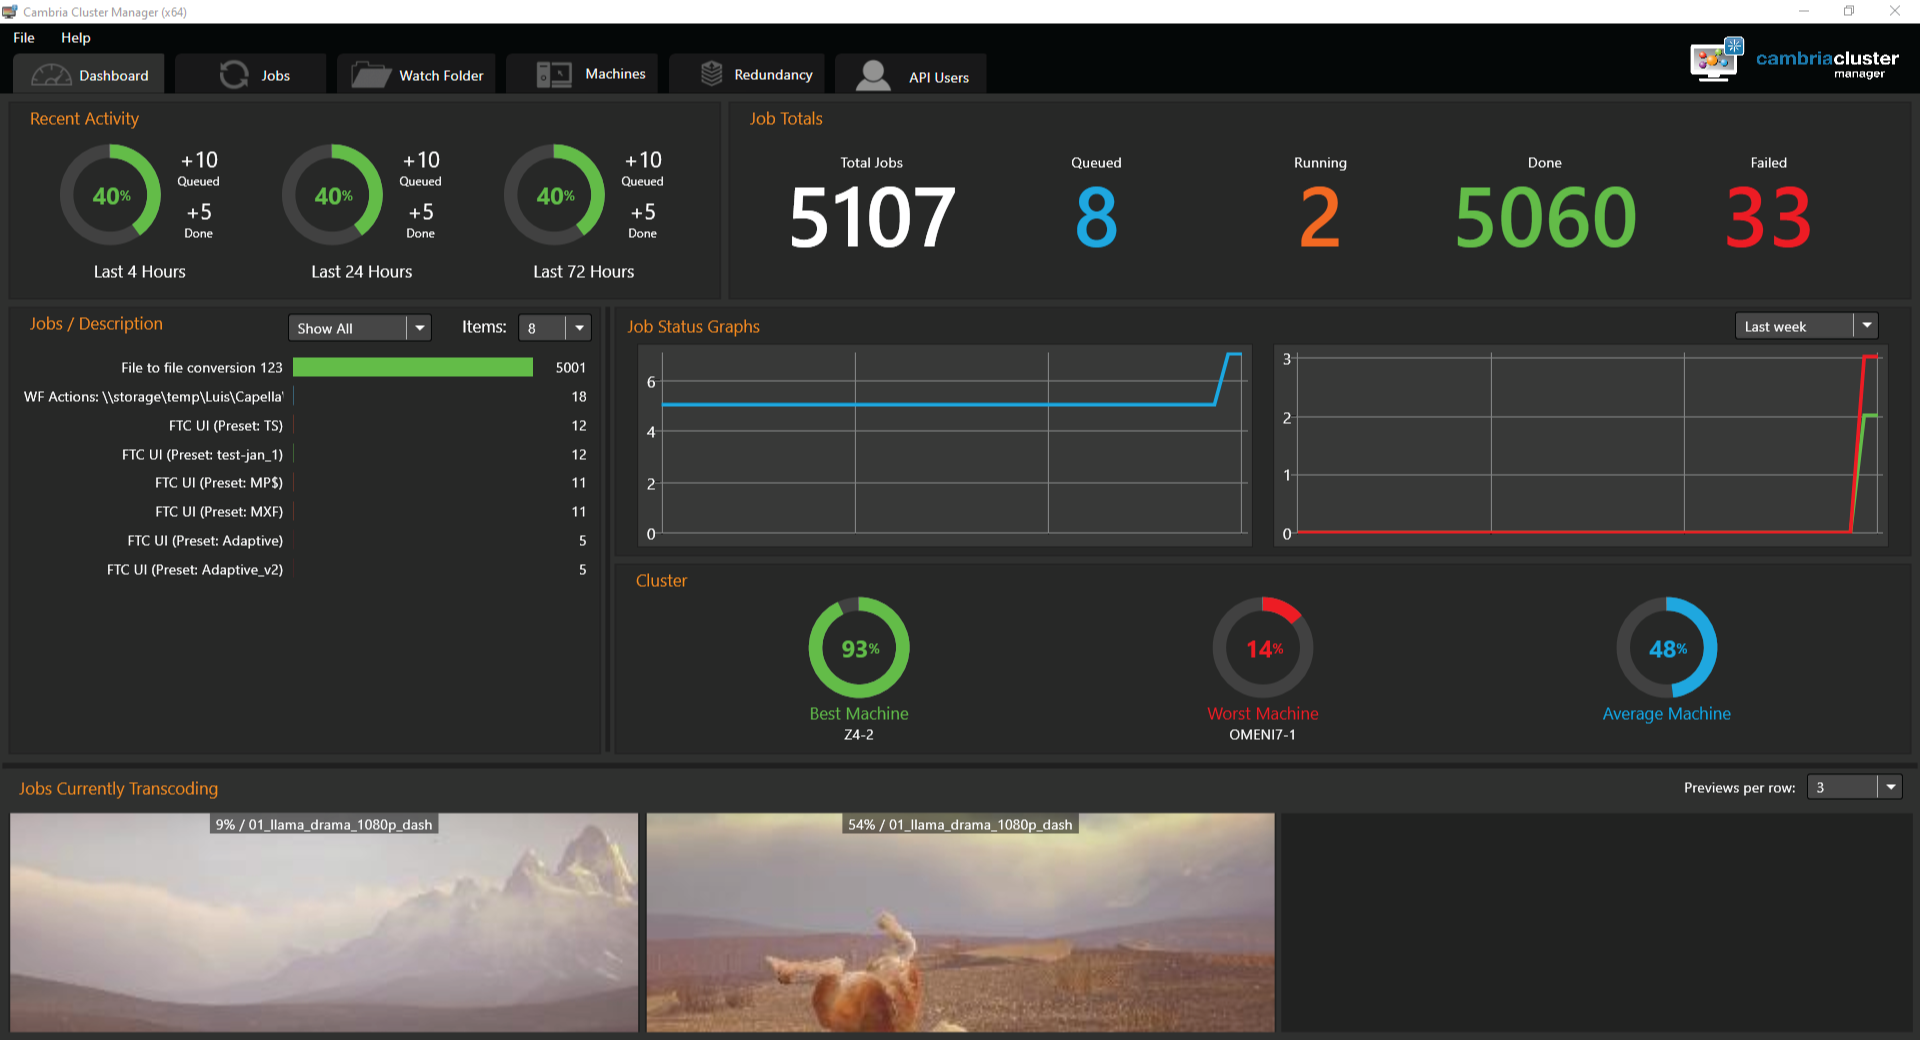Click the API Users person icon

click(873, 75)
